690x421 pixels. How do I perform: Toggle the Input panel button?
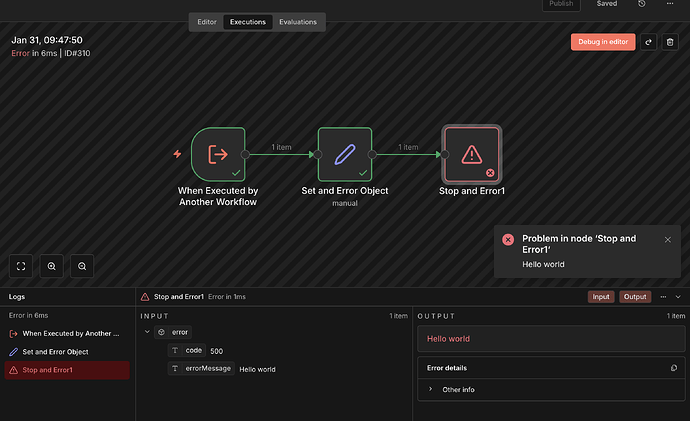point(601,297)
